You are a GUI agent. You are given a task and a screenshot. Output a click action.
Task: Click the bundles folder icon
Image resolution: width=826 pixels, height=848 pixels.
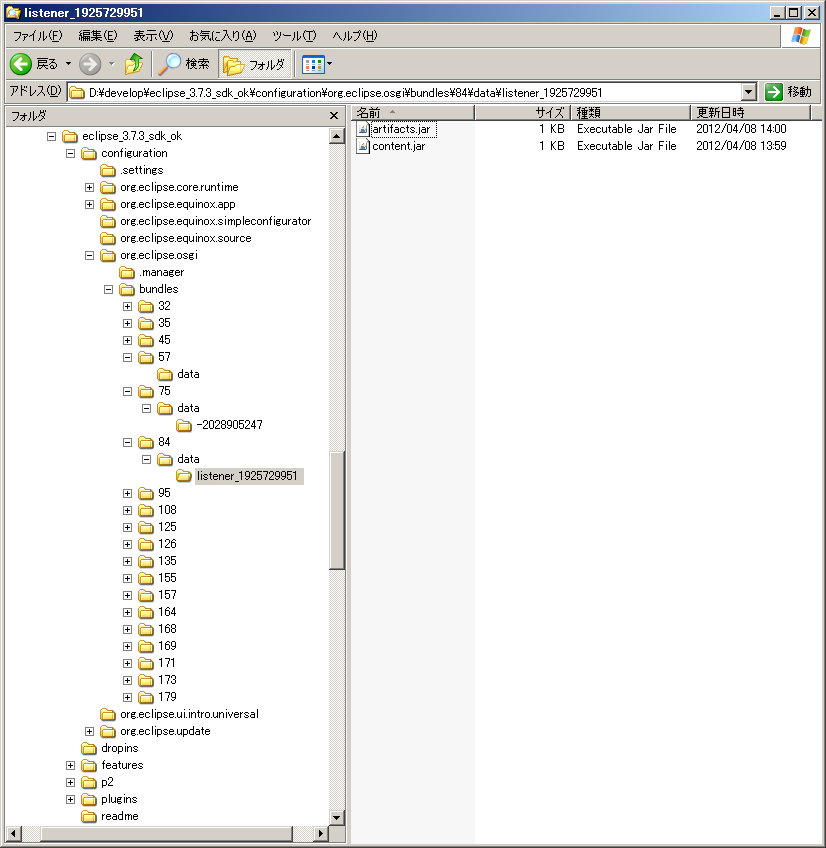tap(127, 289)
